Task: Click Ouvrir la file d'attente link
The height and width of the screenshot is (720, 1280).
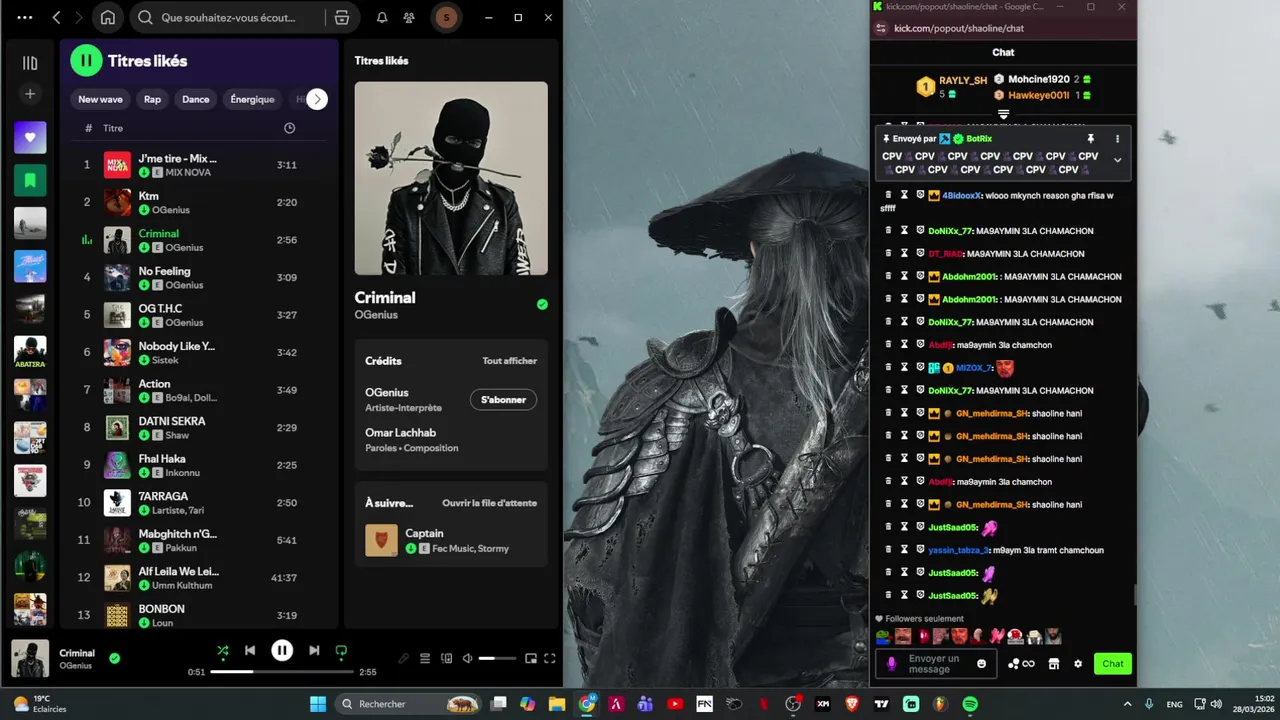Action: click(x=489, y=503)
